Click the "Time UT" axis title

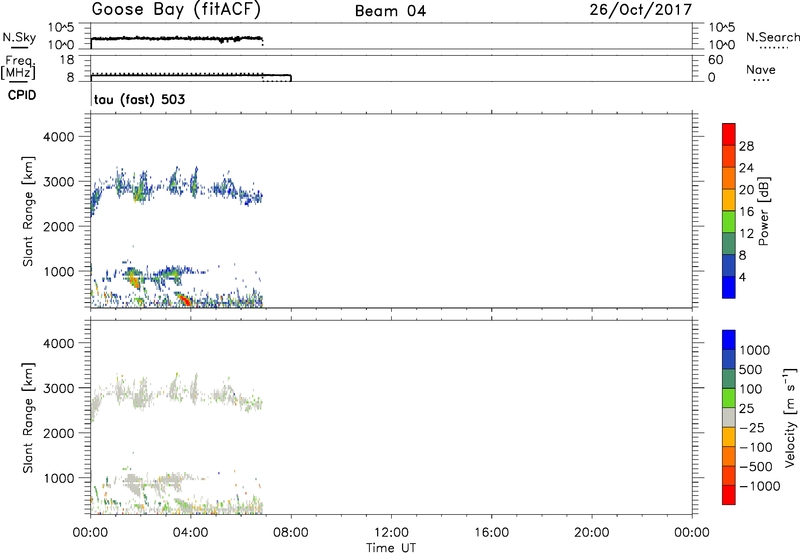[391, 548]
